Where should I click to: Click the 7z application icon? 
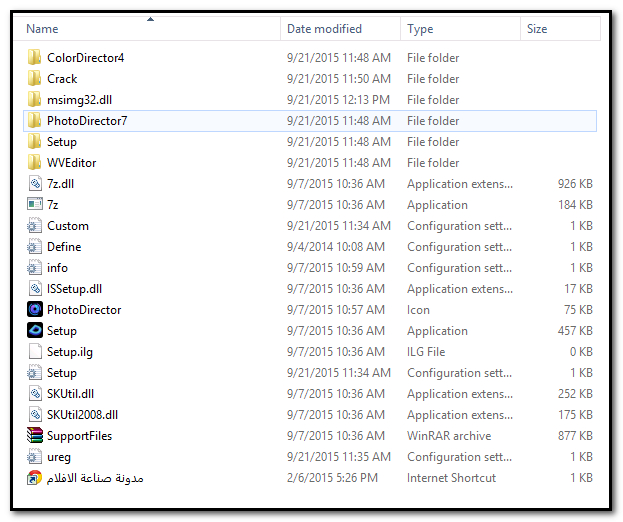click(x=35, y=205)
